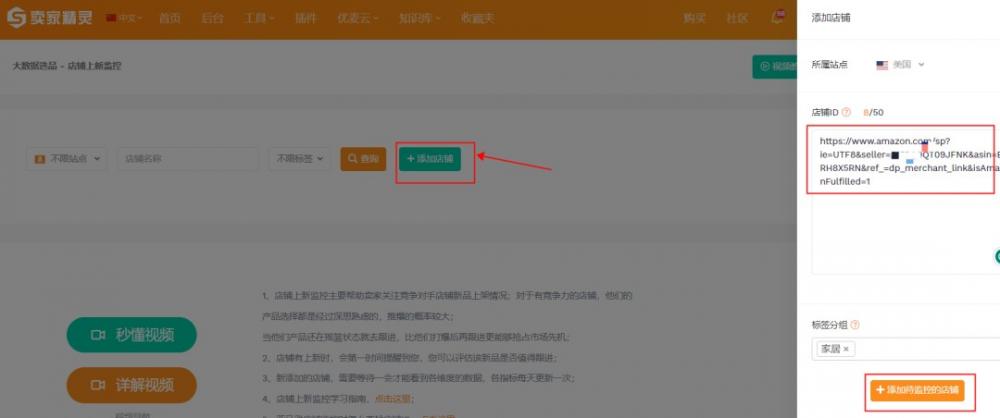Remove the 家居 tag with its x
Image resolution: width=1000 pixels, height=418 pixels.
(x=845, y=349)
